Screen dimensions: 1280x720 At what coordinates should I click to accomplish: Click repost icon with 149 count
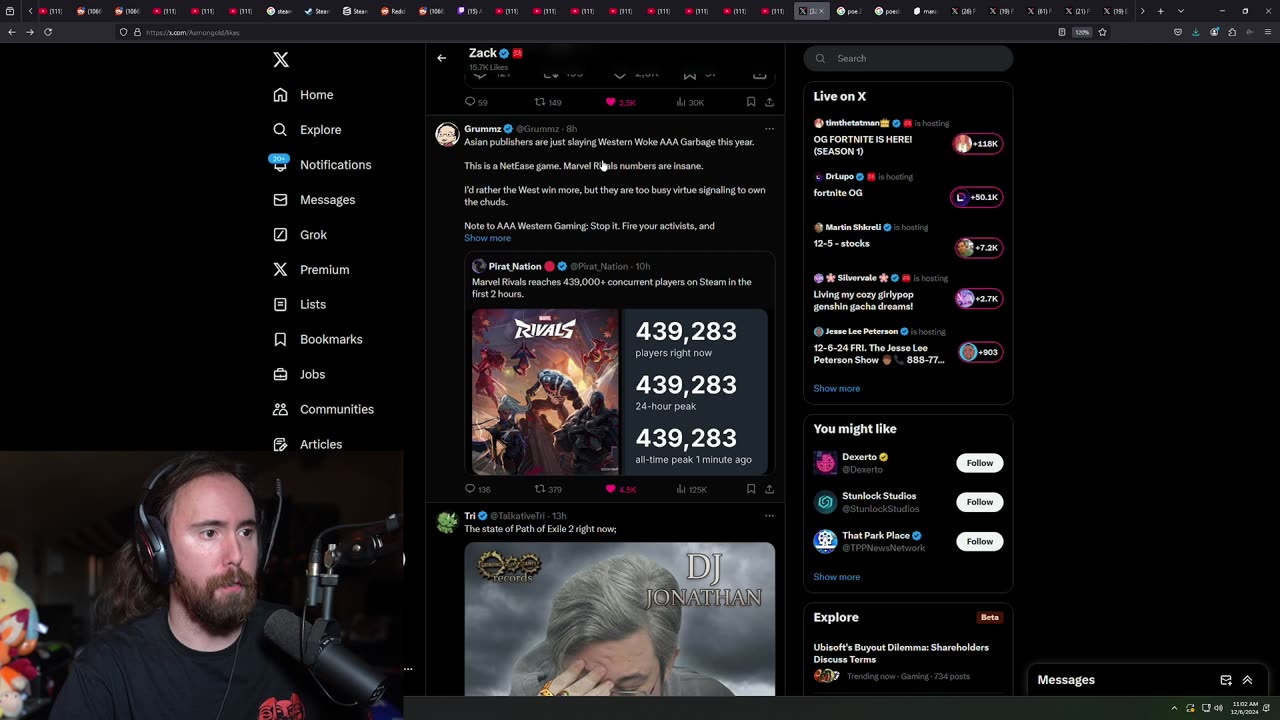(x=540, y=102)
